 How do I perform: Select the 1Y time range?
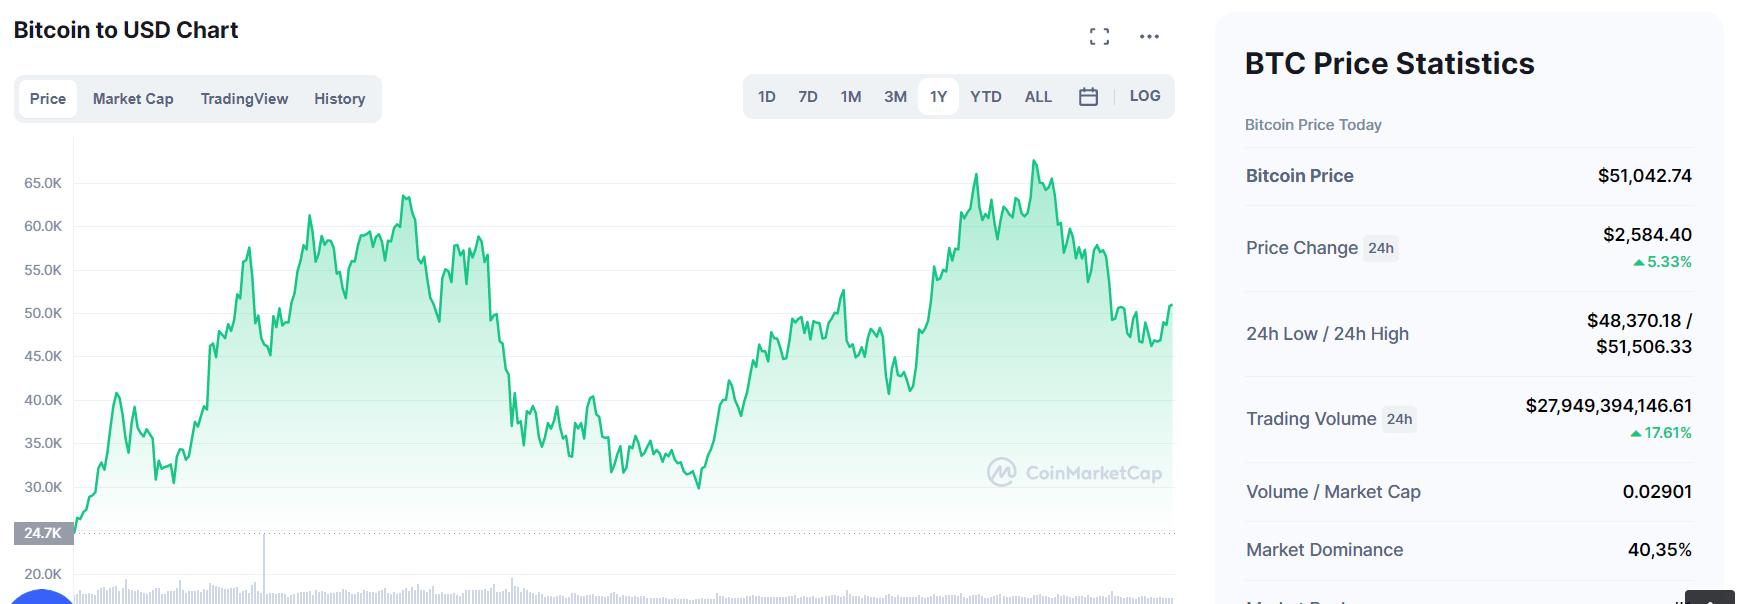click(938, 97)
